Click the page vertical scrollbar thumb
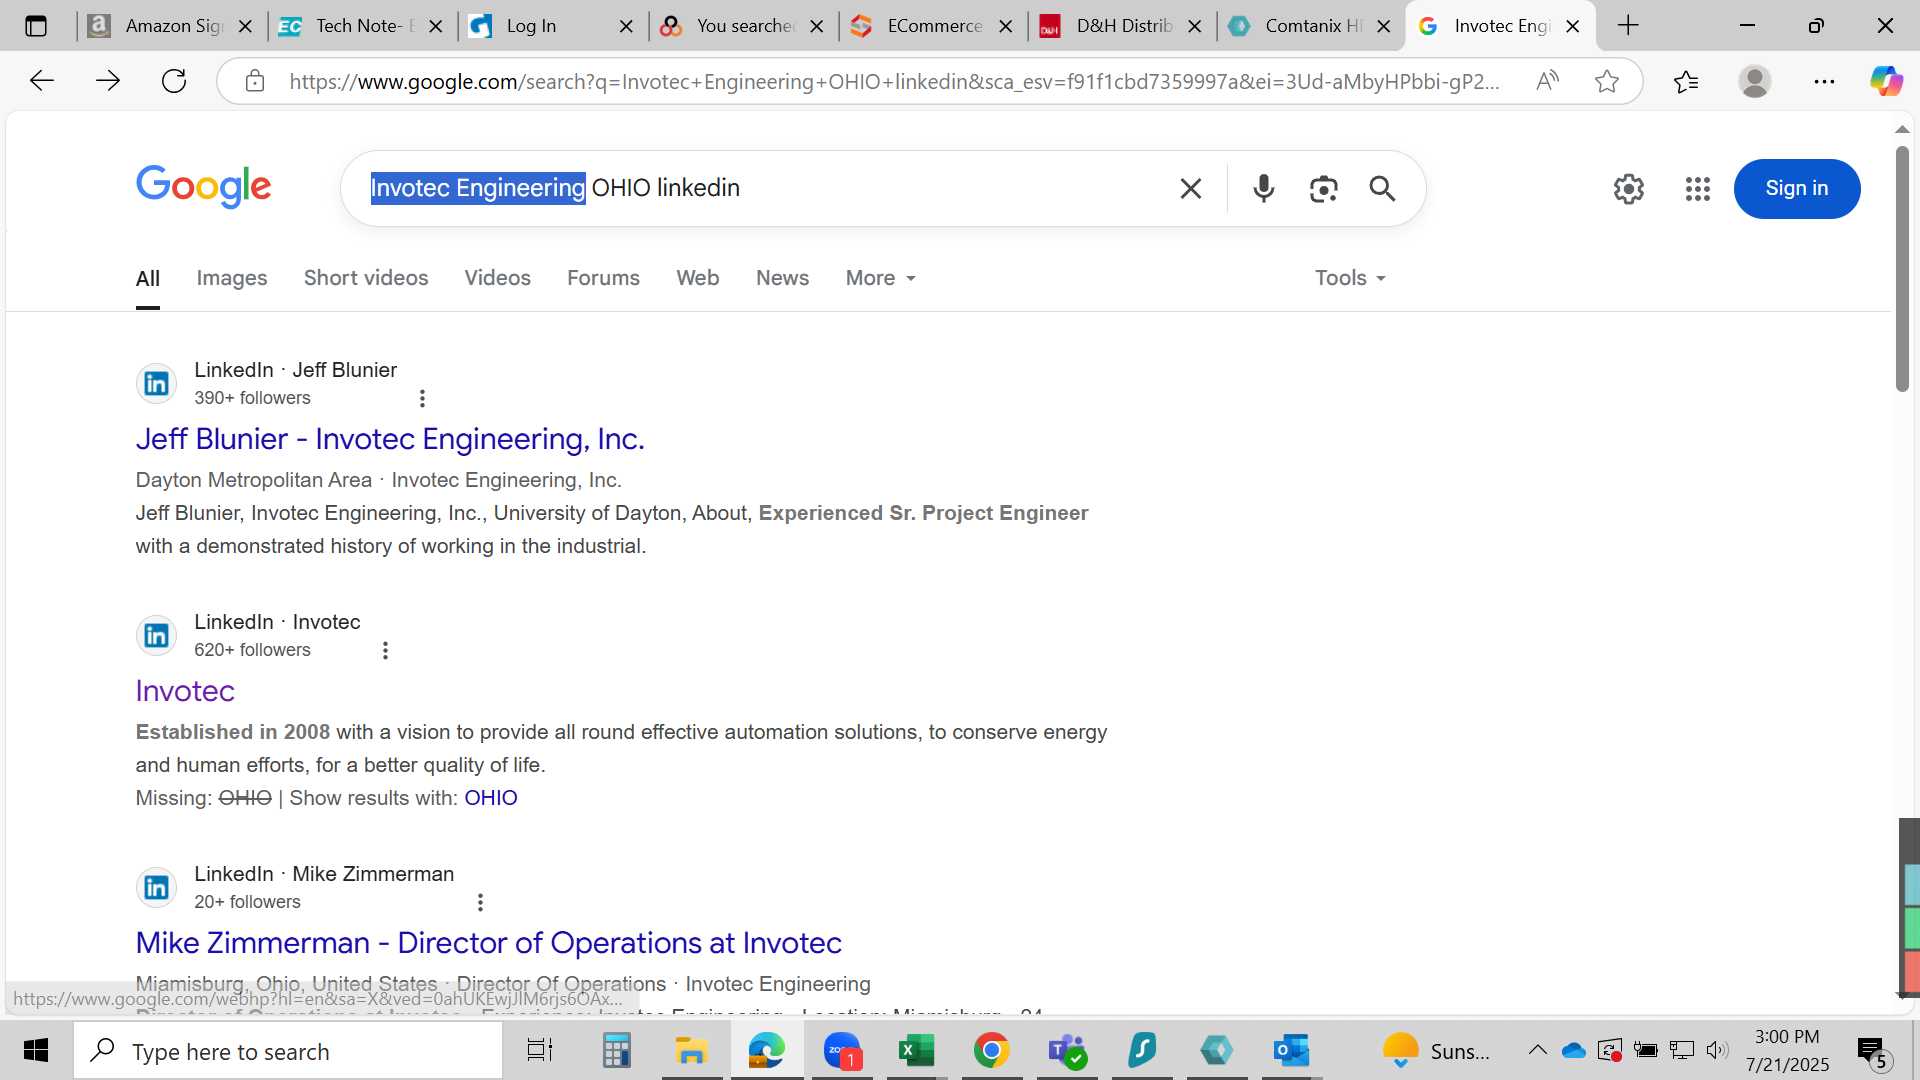 pos(1901,268)
